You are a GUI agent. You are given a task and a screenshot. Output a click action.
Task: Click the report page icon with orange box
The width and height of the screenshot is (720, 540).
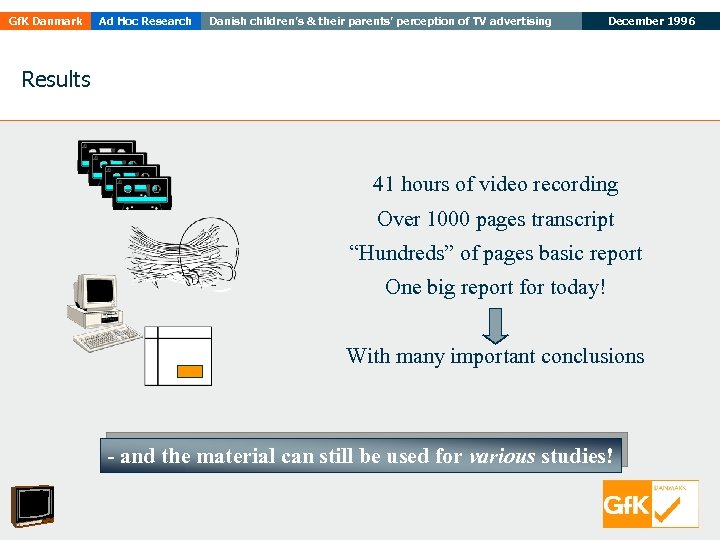(x=178, y=356)
